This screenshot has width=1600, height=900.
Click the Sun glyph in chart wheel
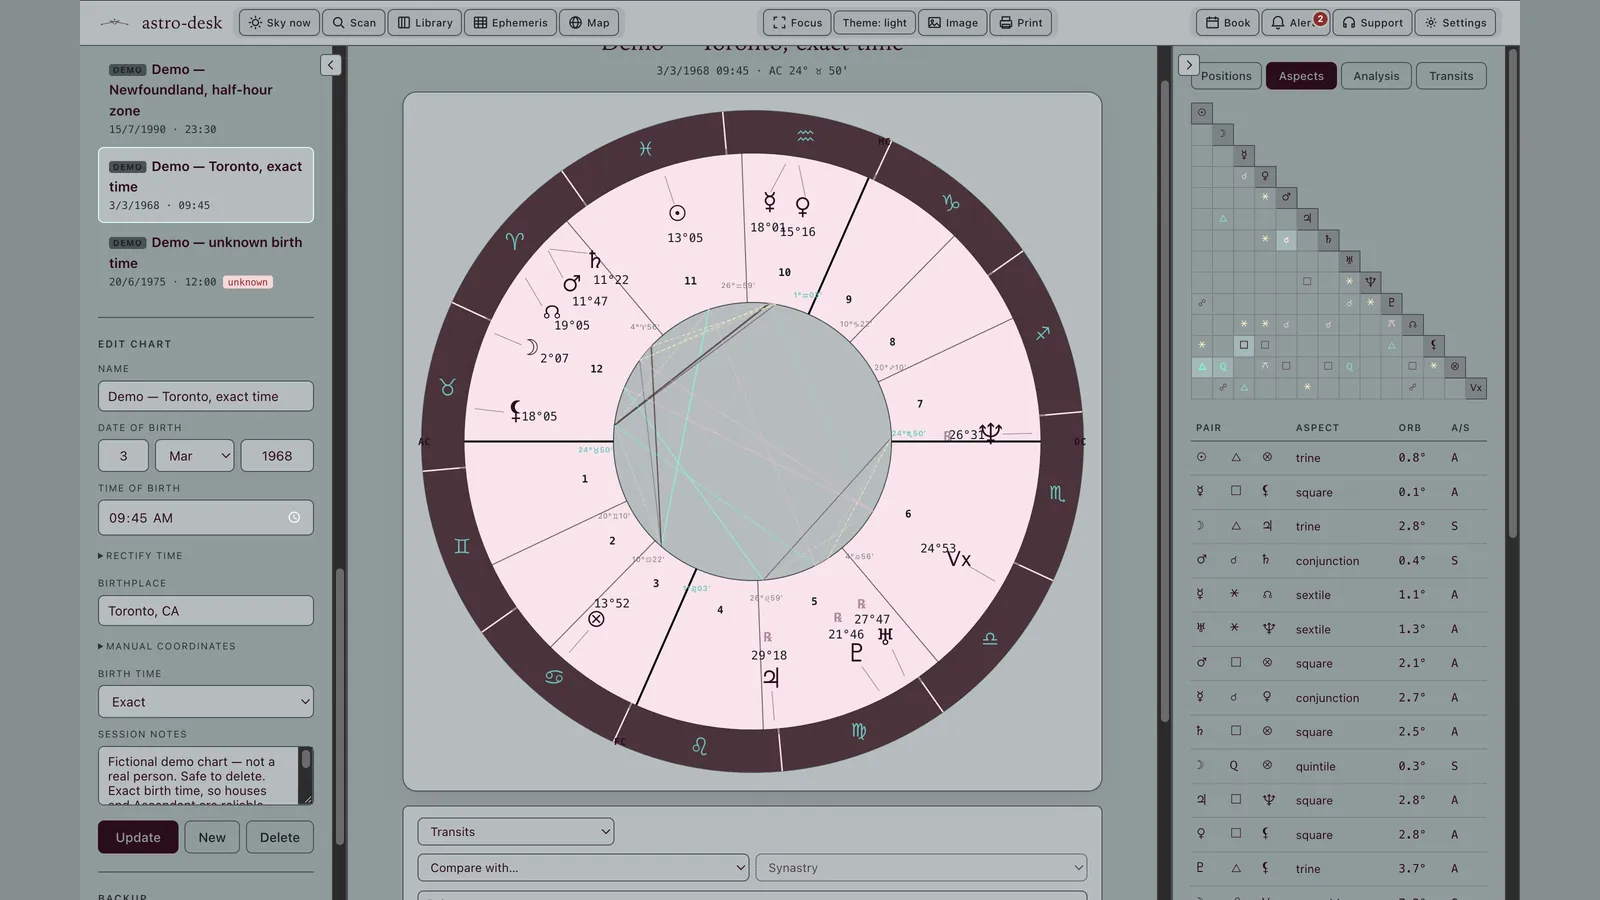click(x=677, y=213)
